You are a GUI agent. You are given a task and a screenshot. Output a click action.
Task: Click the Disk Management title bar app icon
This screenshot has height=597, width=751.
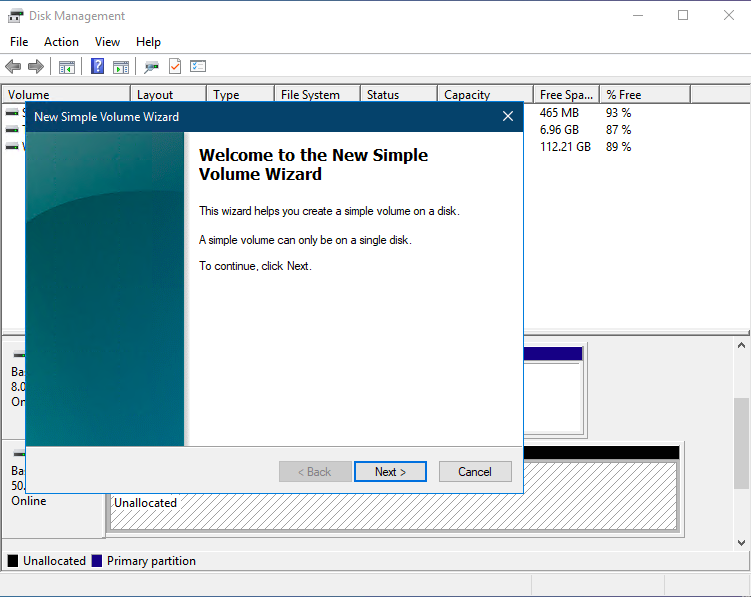[x=15, y=16]
